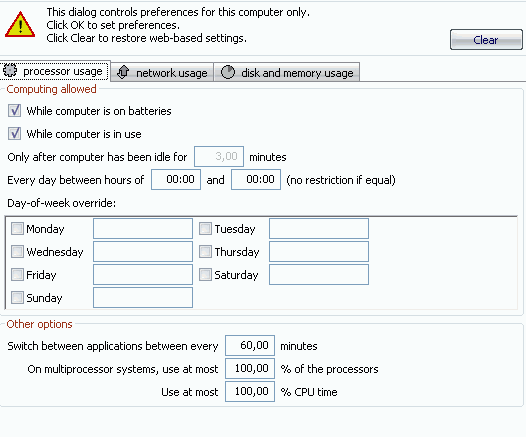Click the Wednesday time range field
This screenshot has width=526, height=437.
point(143,252)
